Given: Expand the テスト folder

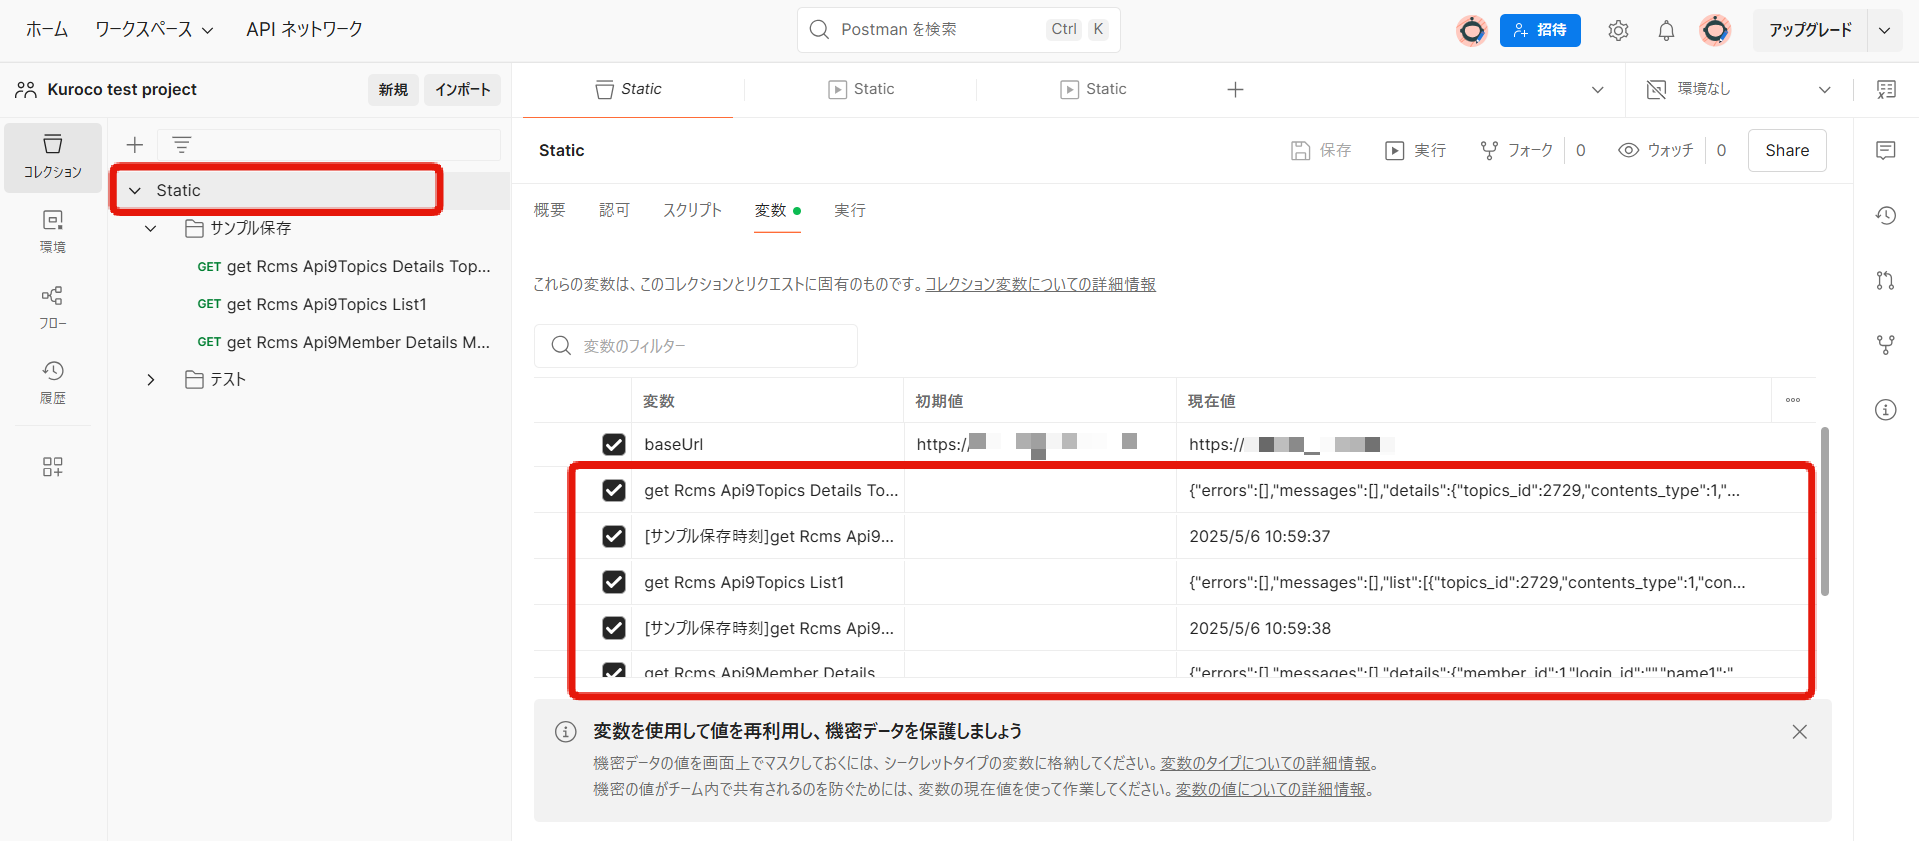Looking at the screenshot, I should click(151, 380).
